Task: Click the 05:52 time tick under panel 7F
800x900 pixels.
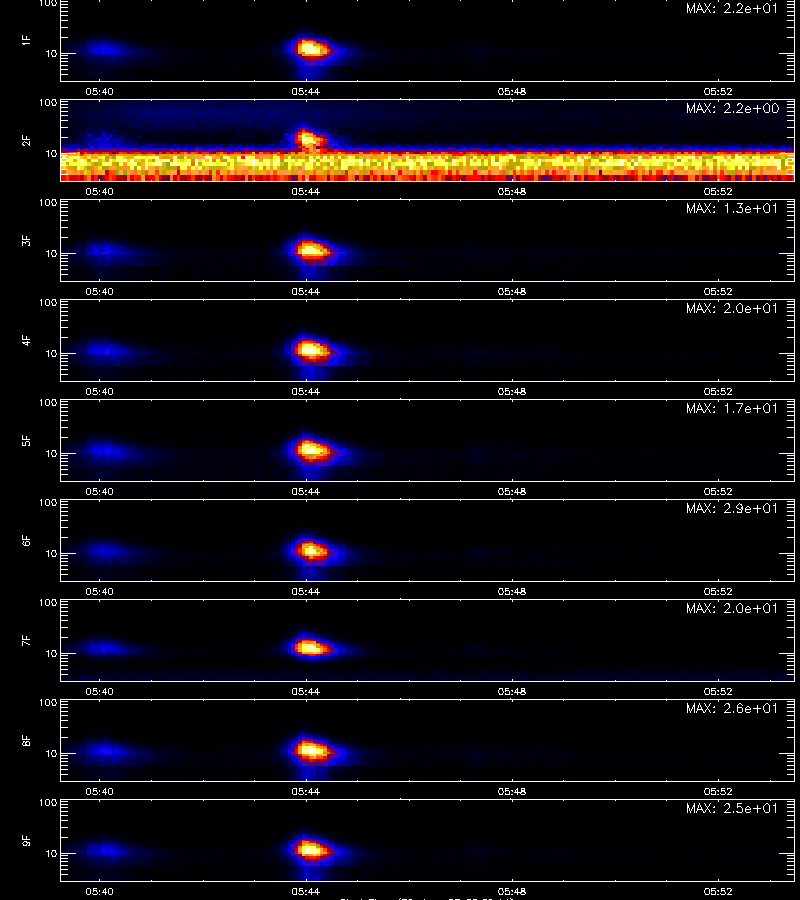Action: click(718, 692)
